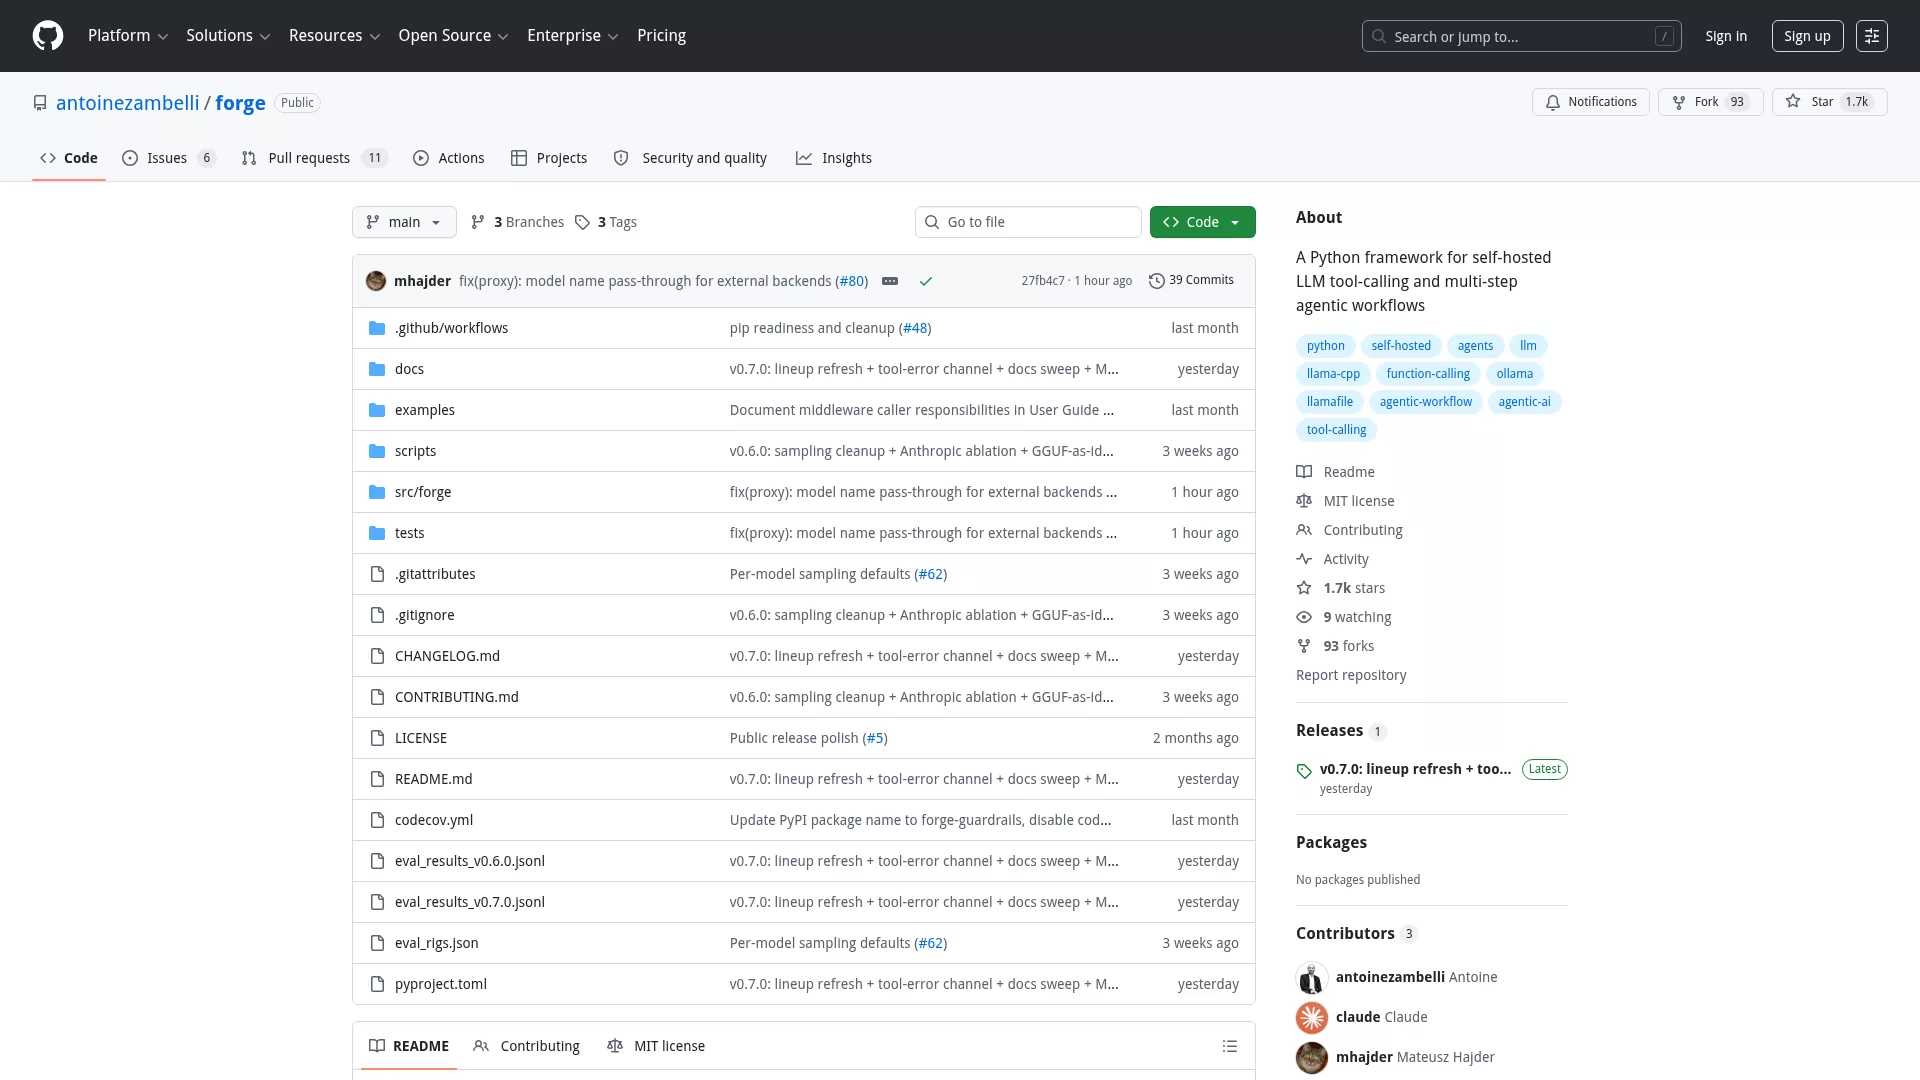Open the Projects tab
1920x1080 pixels.
[x=549, y=158]
